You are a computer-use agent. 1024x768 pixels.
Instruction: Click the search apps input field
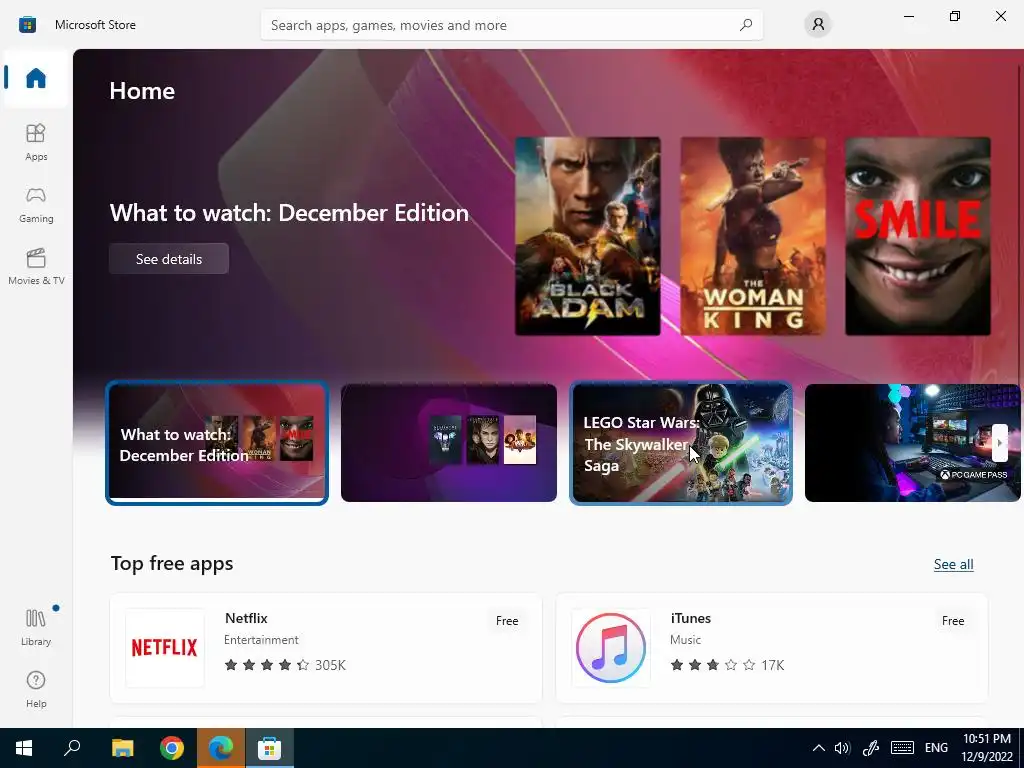point(511,25)
